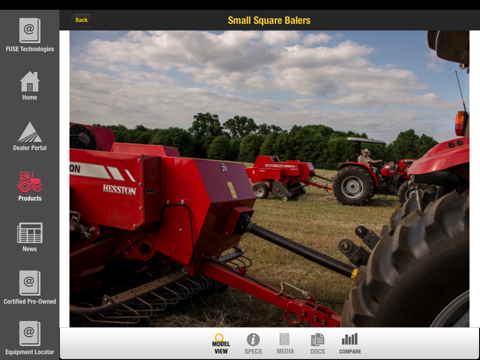Open Certified Pre-Owned listings
This screenshot has height=360, width=480.
(x=30, y=287)
